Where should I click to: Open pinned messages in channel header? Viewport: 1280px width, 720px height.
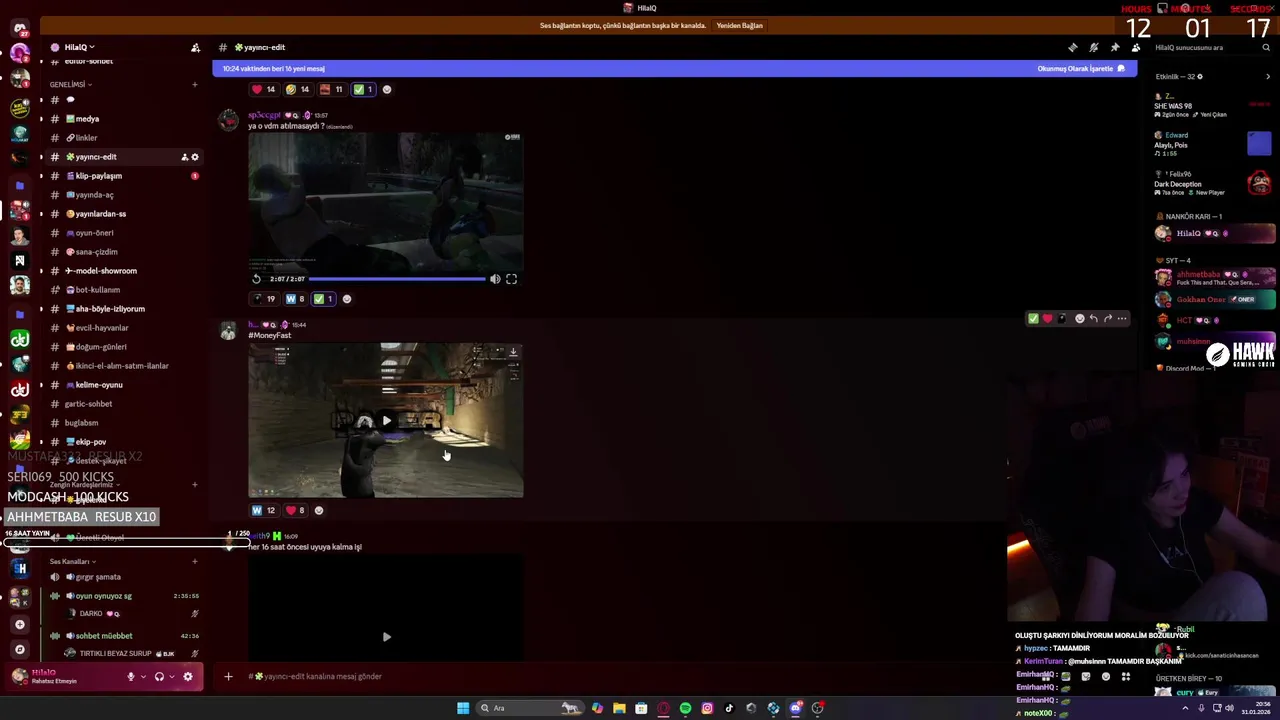[1115, 47]
